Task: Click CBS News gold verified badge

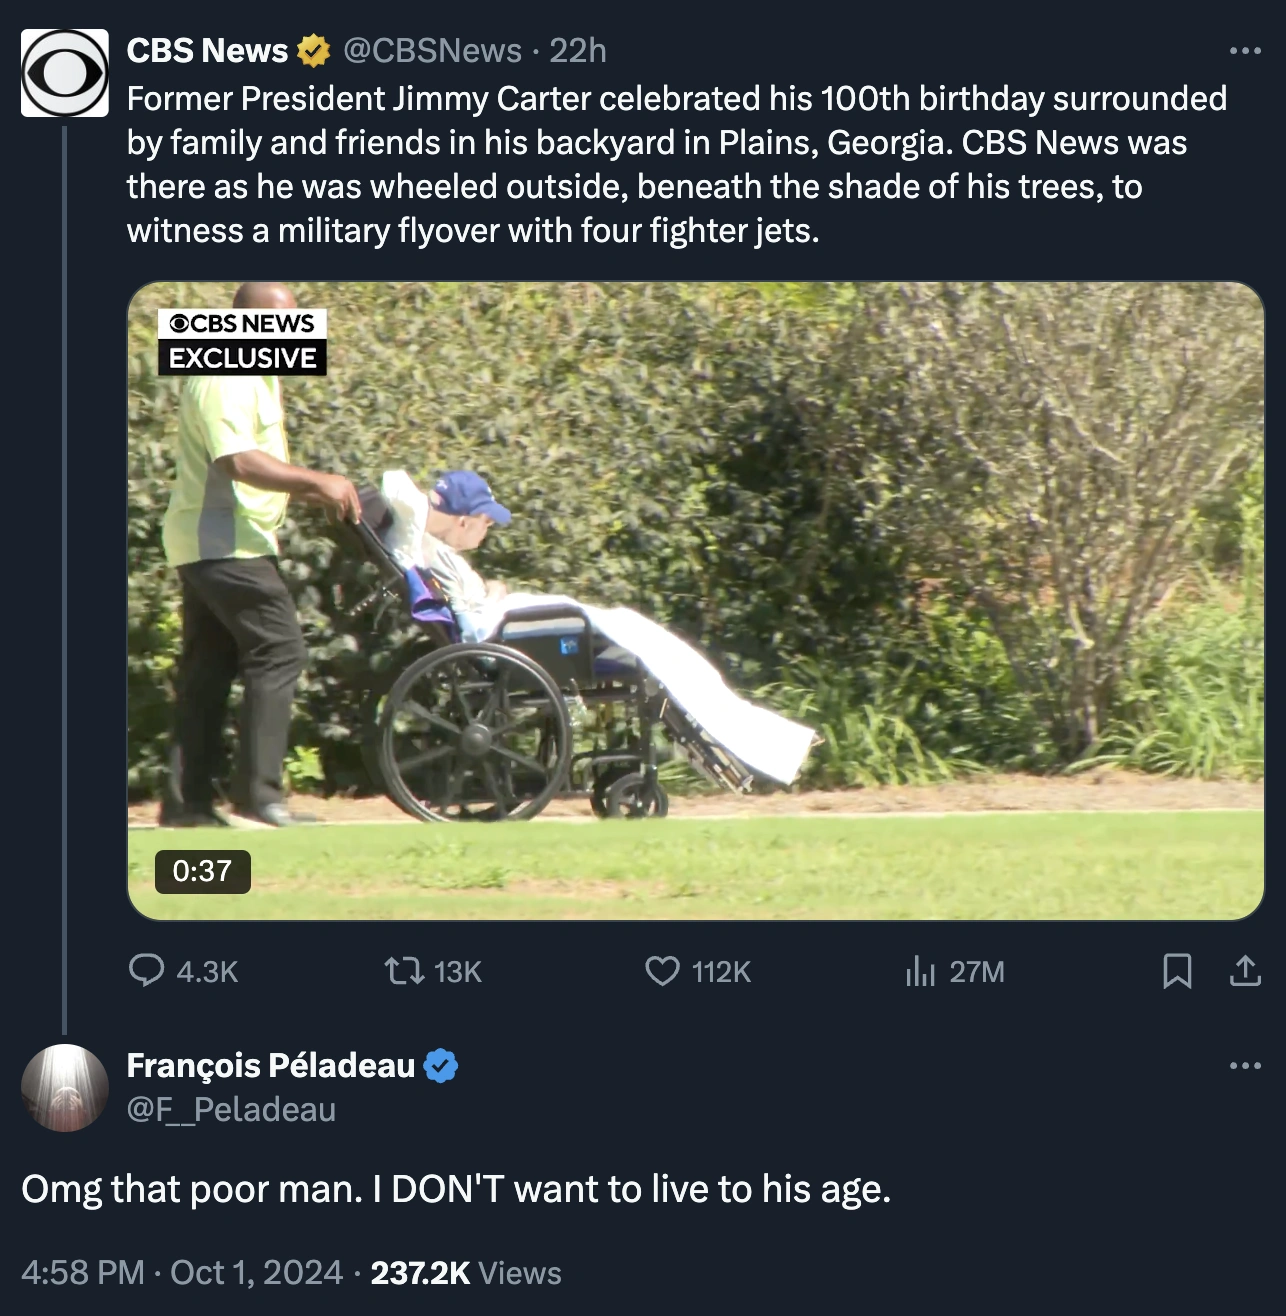Action: (314, 50)
